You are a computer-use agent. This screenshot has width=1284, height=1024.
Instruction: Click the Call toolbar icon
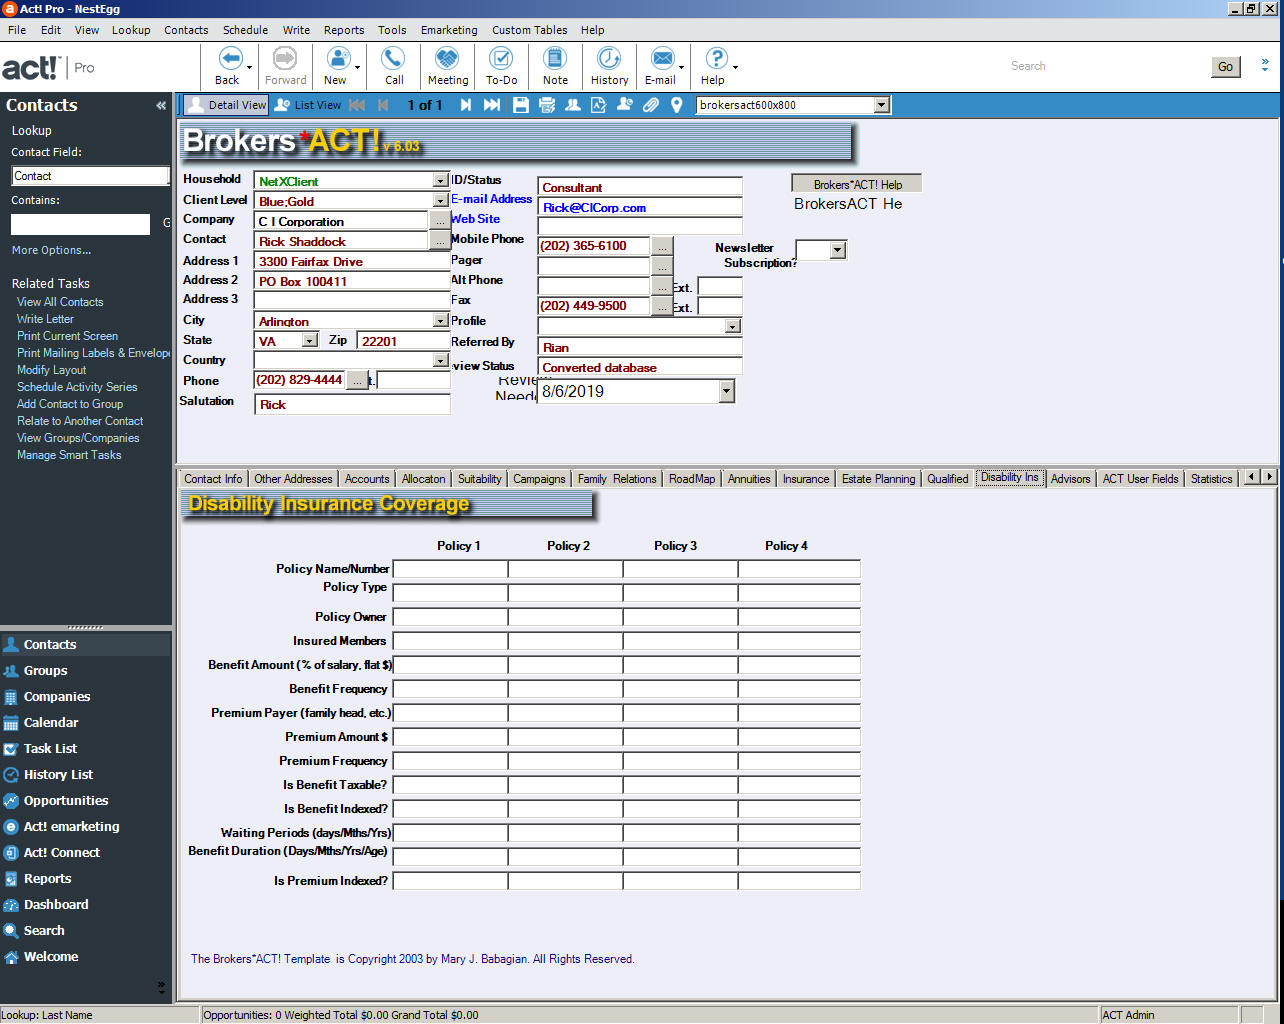coord(394,58)
